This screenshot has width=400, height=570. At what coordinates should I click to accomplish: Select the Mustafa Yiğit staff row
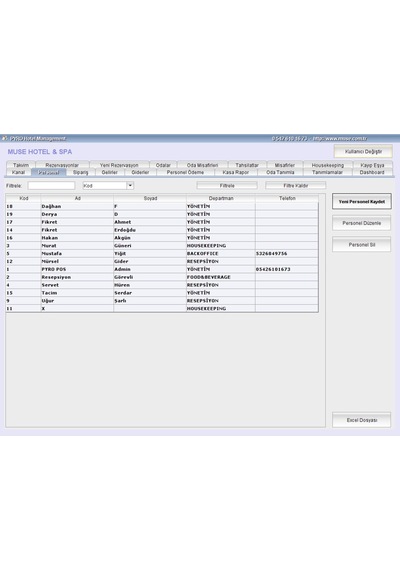click(x=162, y=253)
